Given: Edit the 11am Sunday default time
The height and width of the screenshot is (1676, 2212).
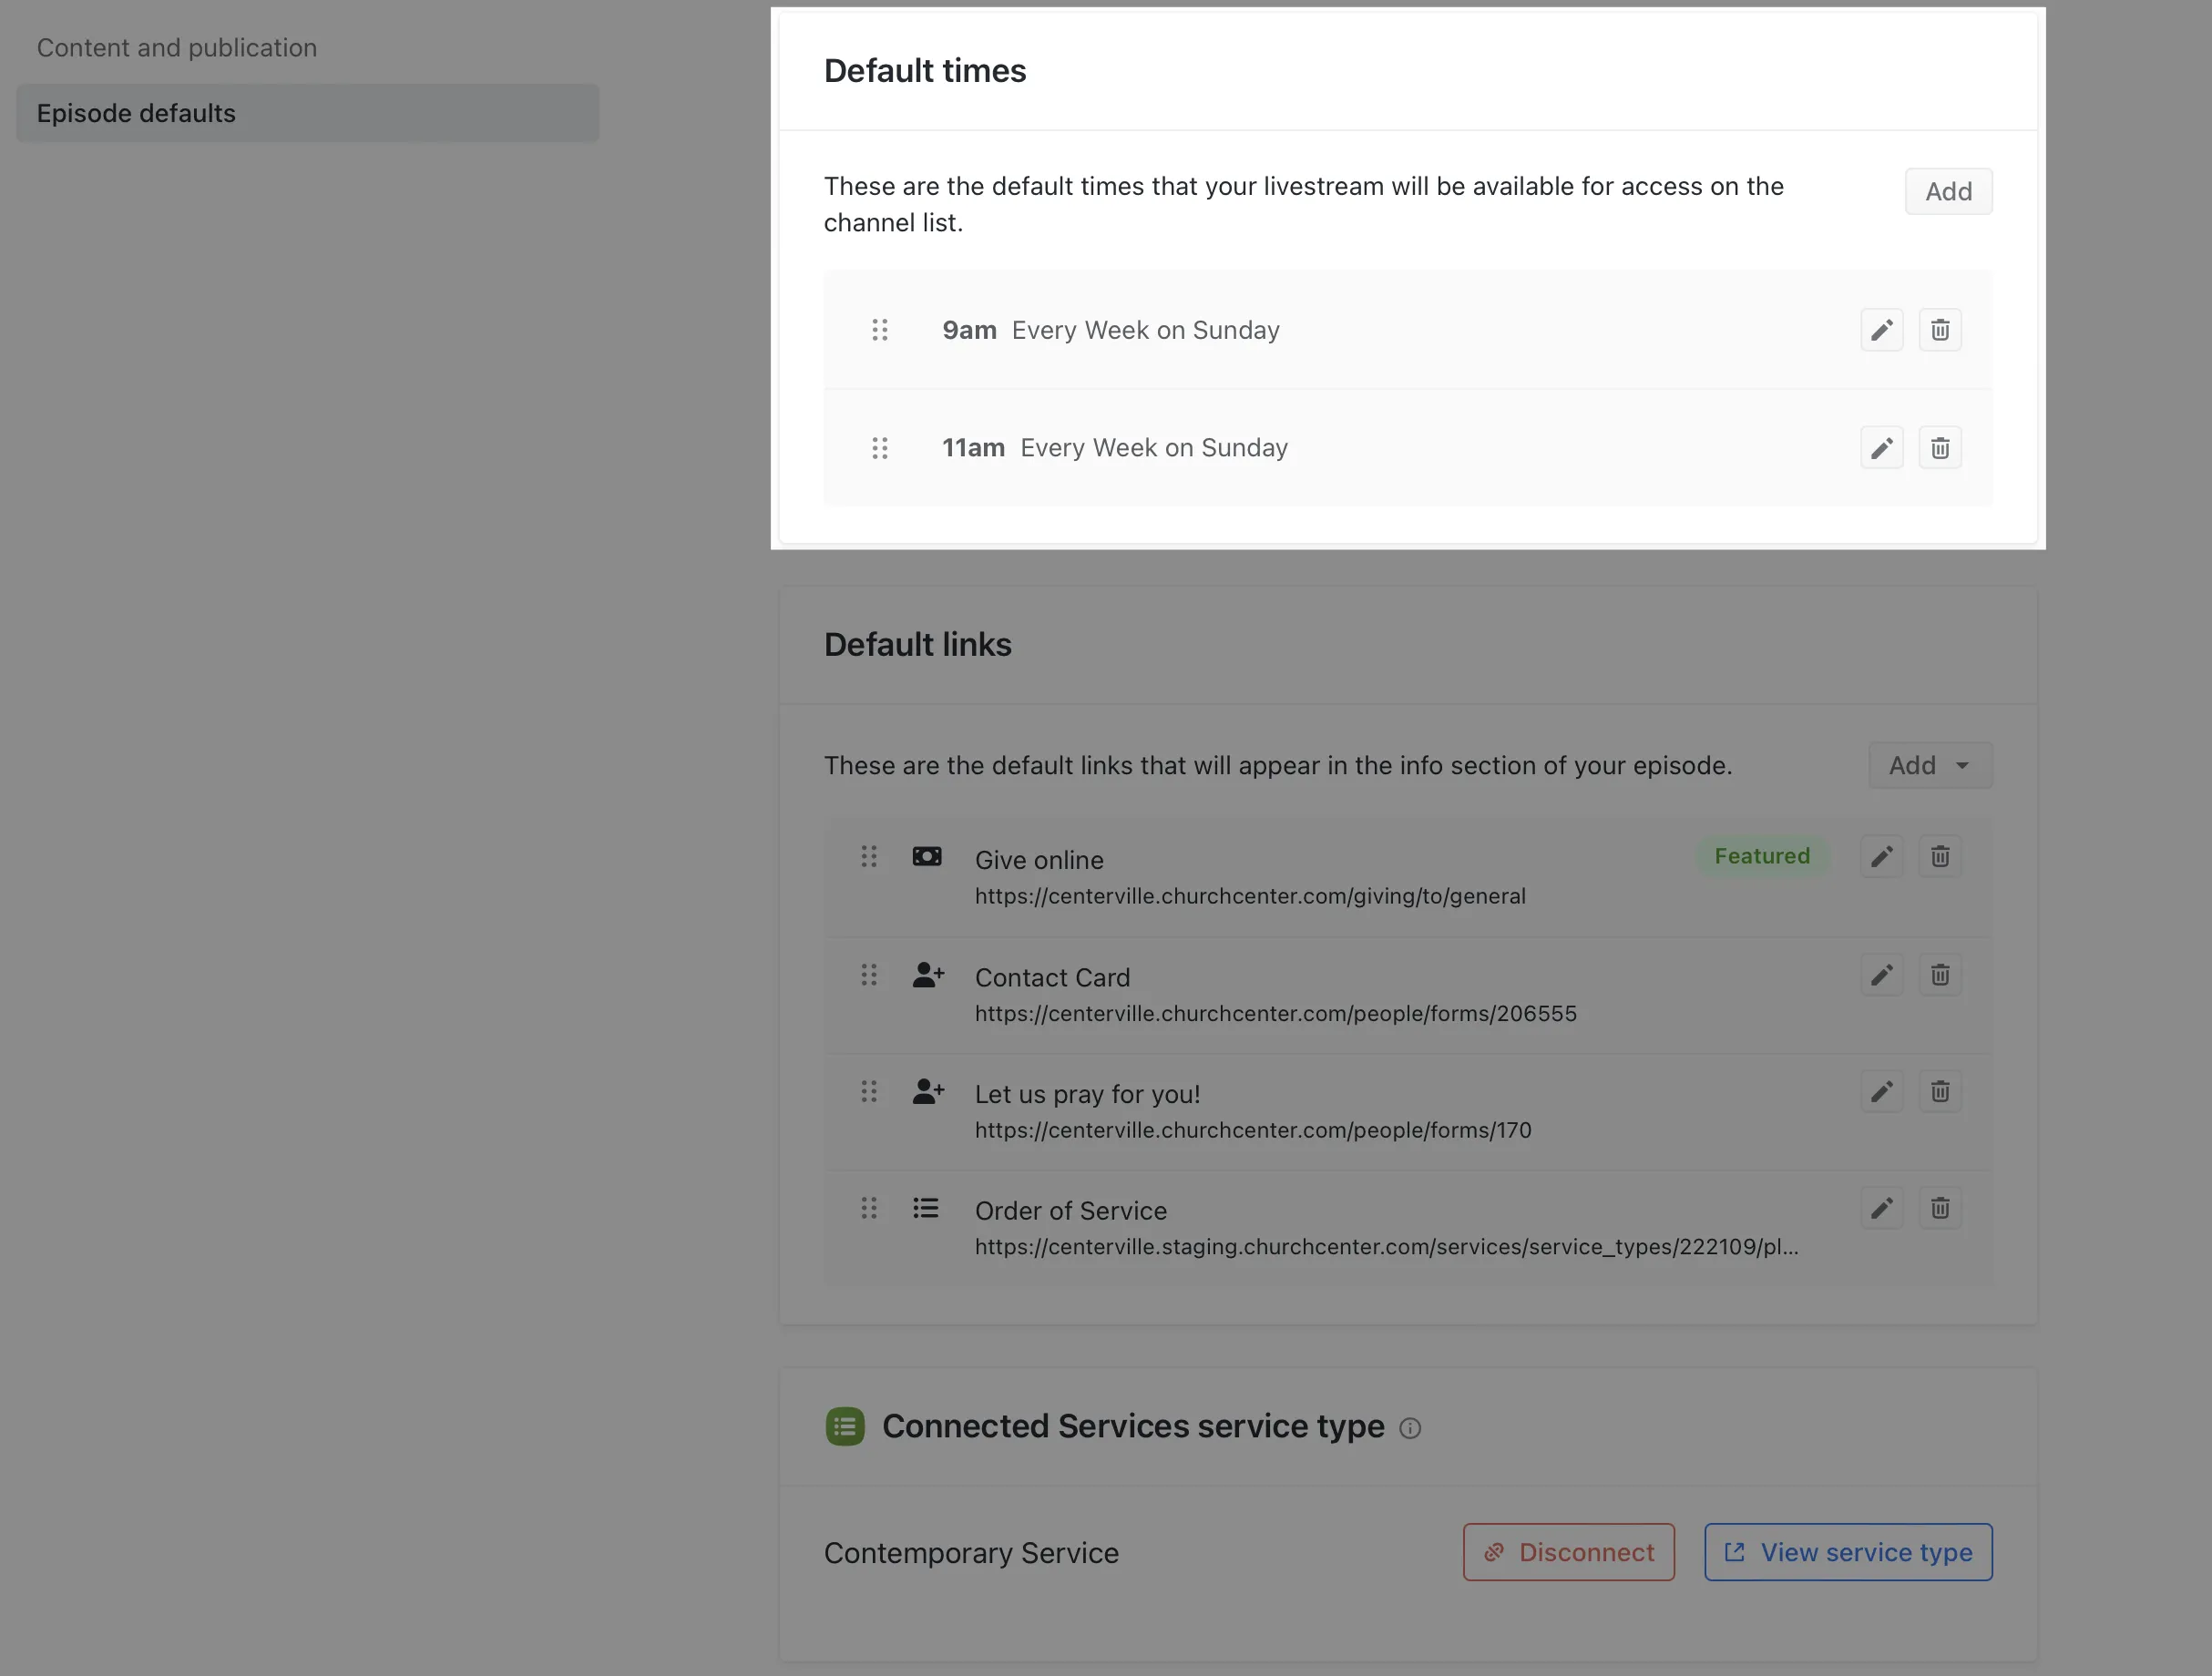Looking at the screenshot, I should tap(1881, 448).
